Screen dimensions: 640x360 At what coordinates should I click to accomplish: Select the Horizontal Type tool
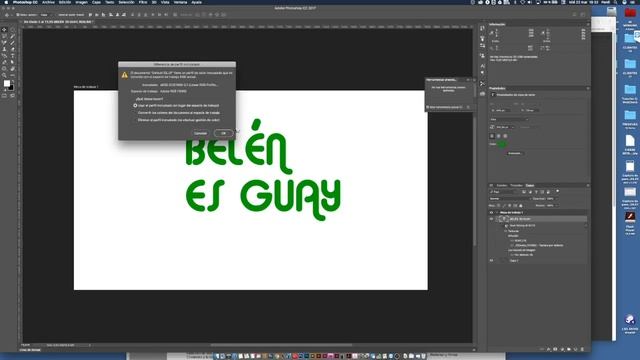click(12, 56)
